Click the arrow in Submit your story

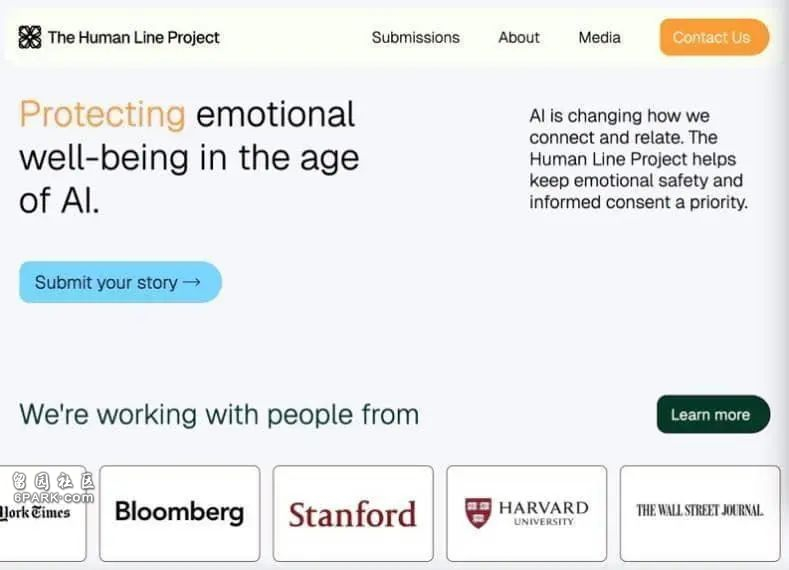pos(192,282)
